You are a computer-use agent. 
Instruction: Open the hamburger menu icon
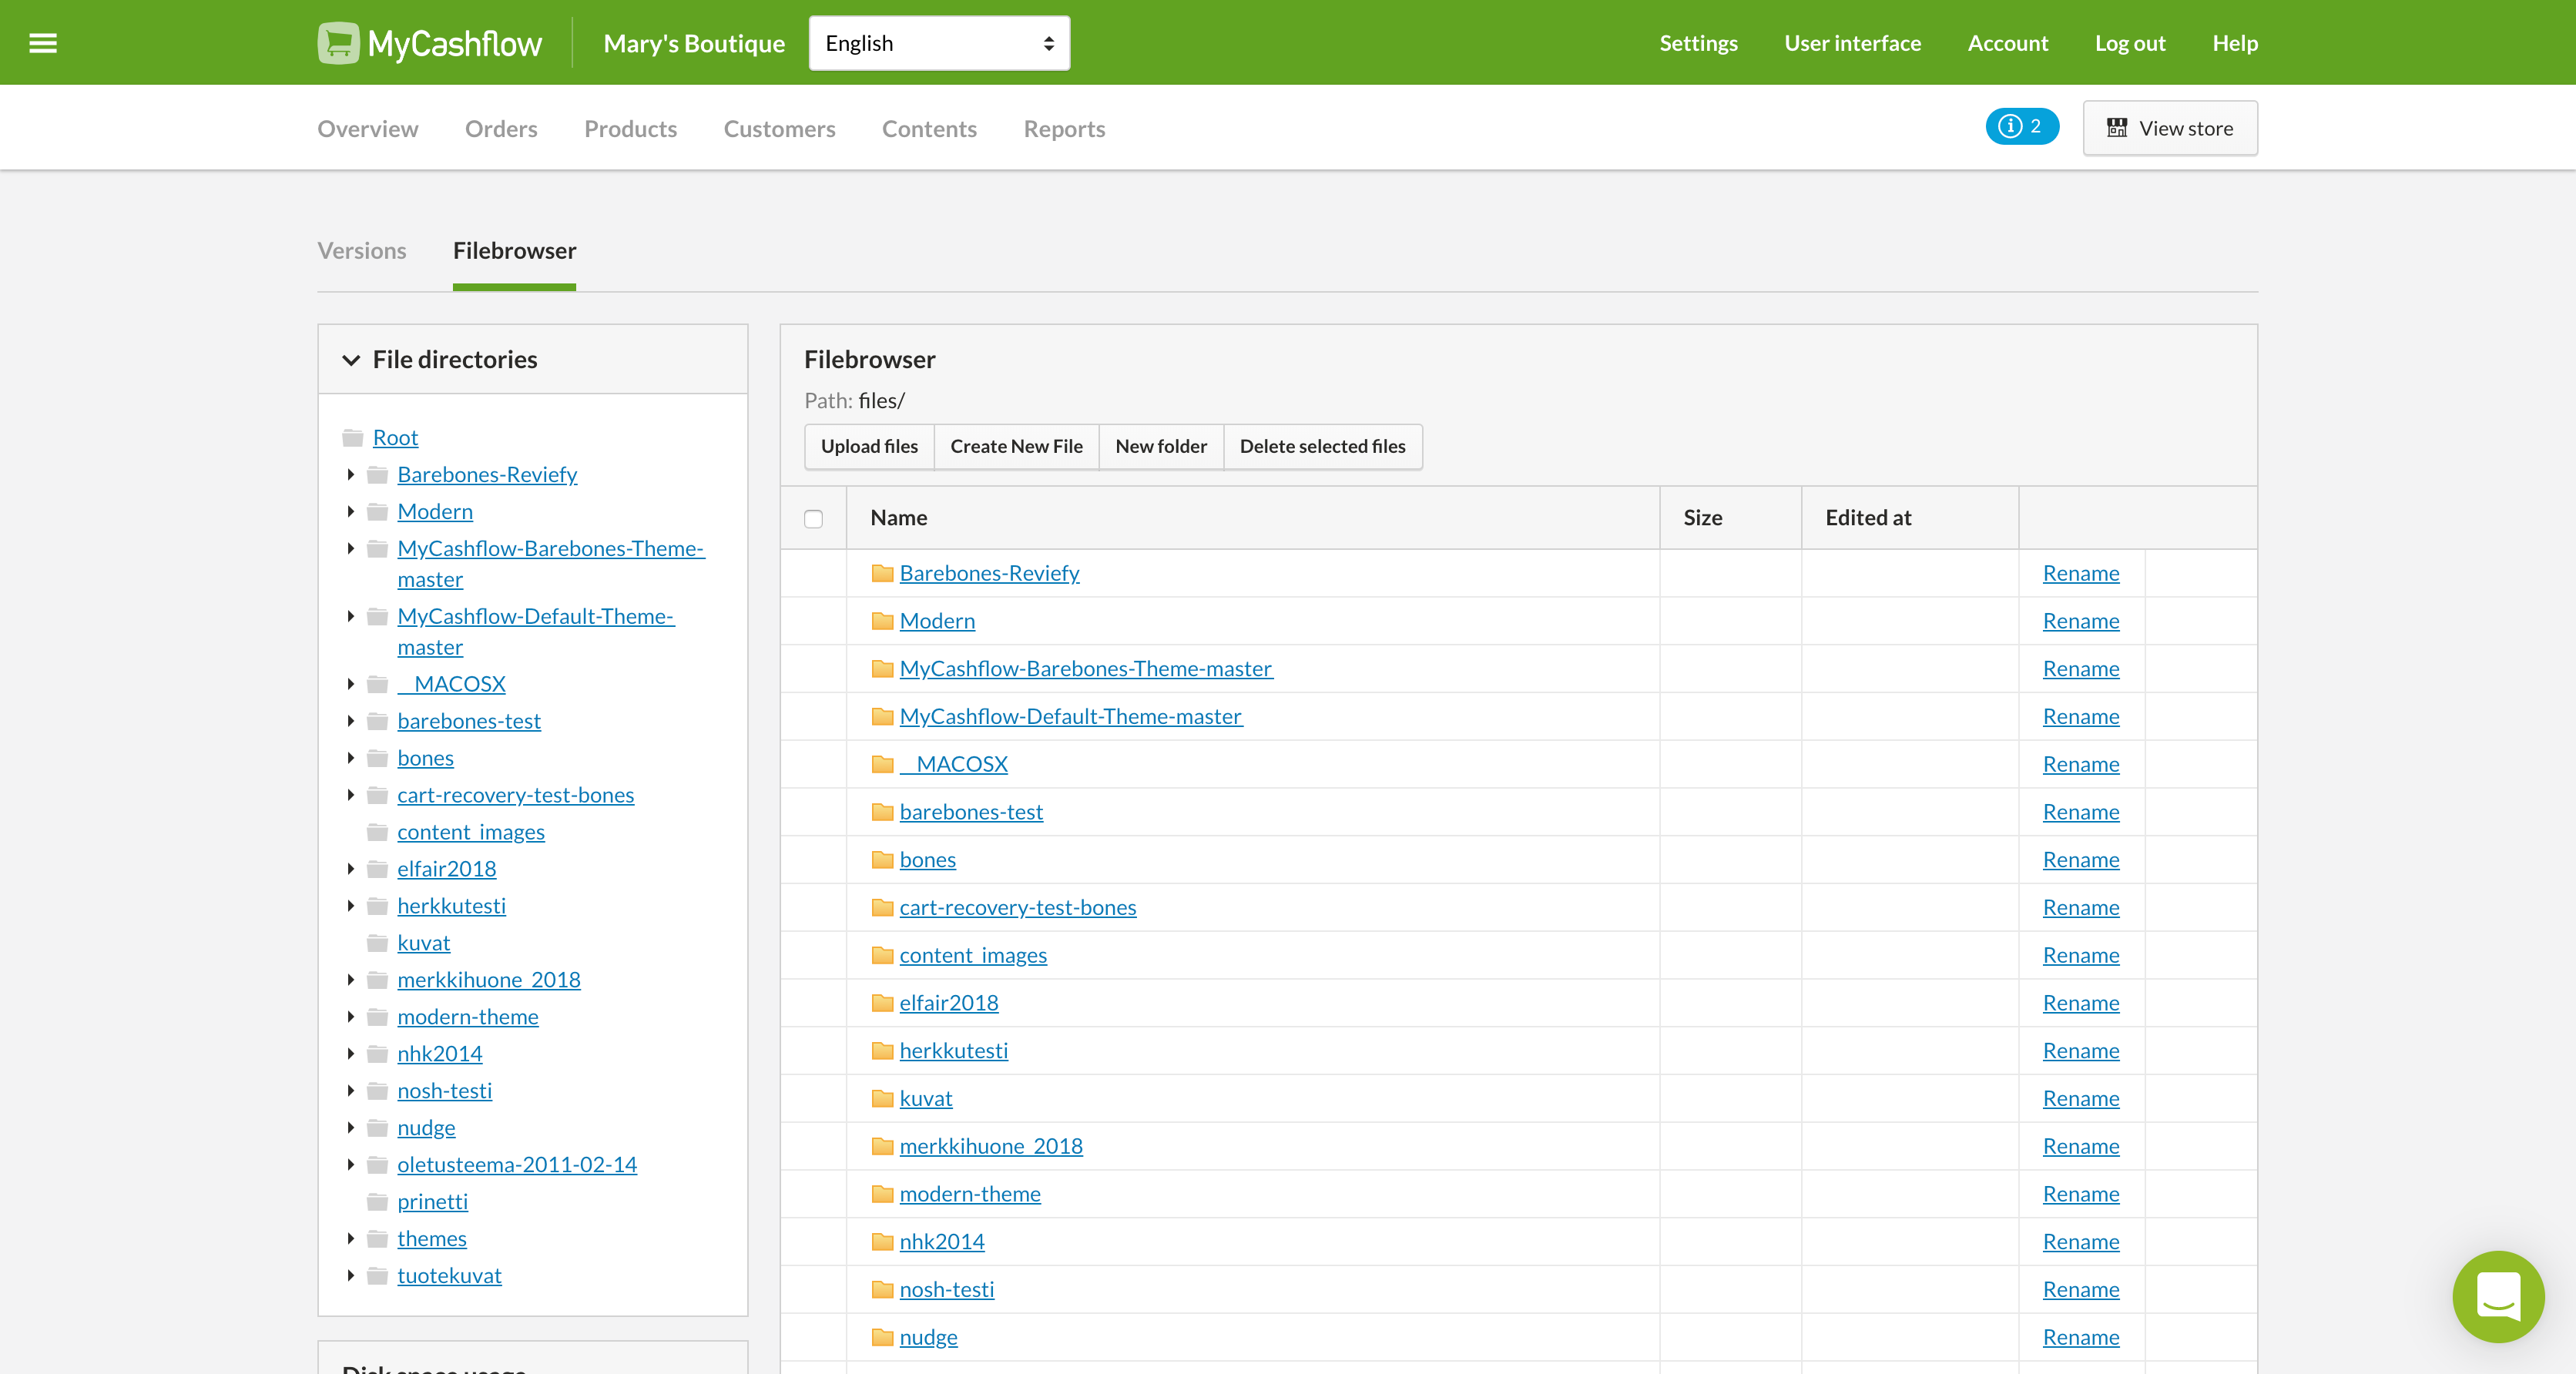(43, 43)
